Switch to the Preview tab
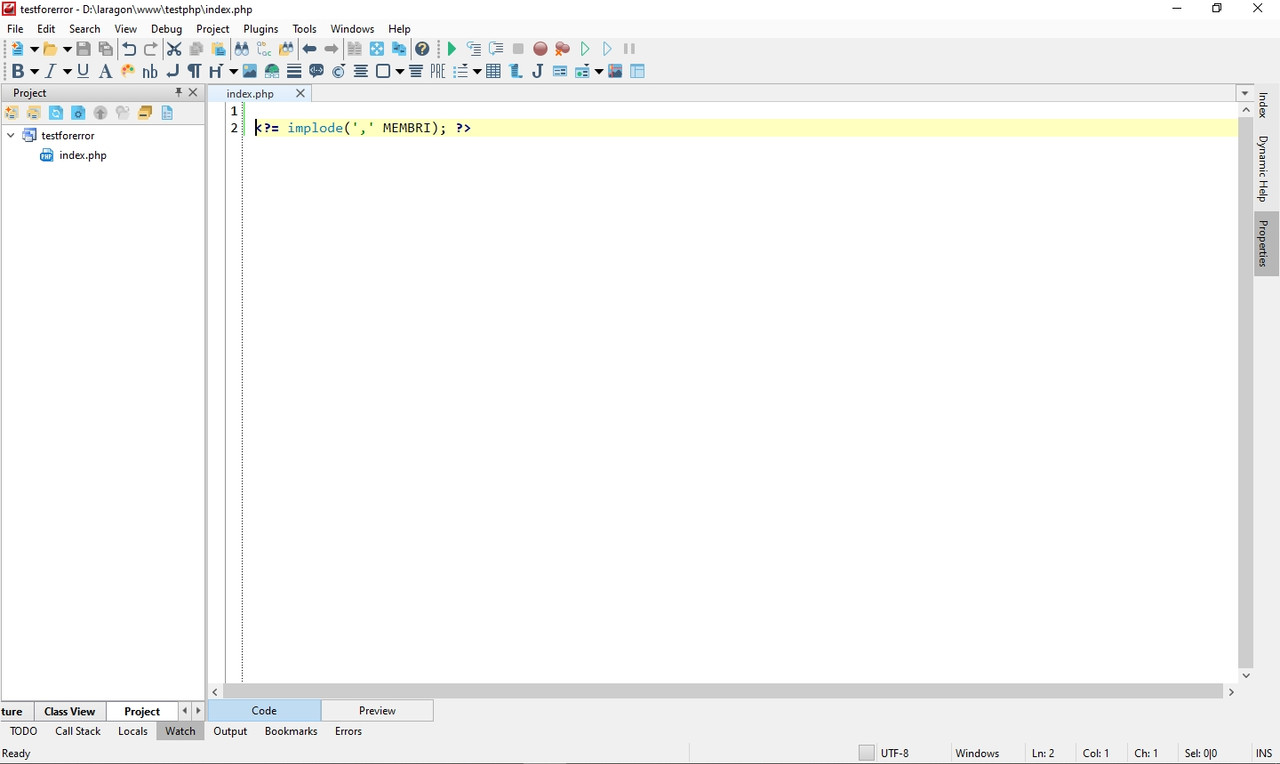1280x764 pixels. (377, 710)
